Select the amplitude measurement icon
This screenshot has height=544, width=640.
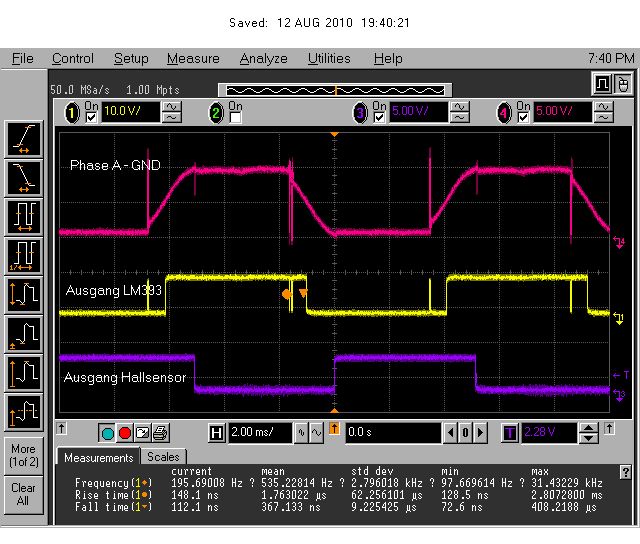click(x=24, y=373)
